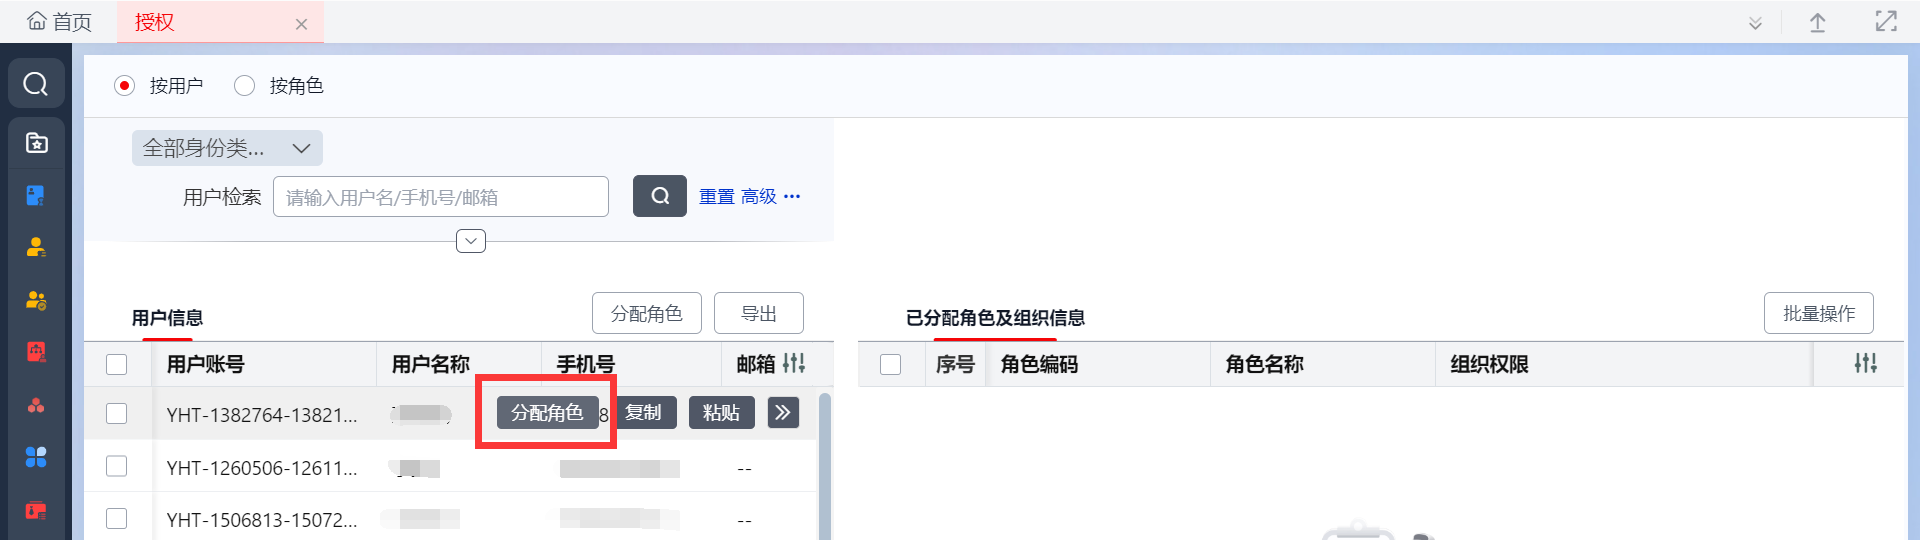Open column settings icon in role table header
The image size is (1920, 540).
click(1865, 364)
